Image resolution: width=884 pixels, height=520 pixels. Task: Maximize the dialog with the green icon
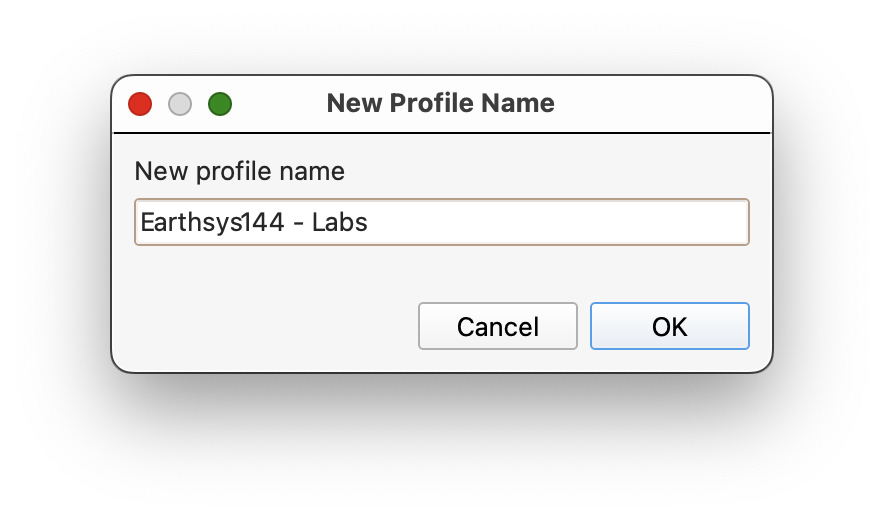220,104
